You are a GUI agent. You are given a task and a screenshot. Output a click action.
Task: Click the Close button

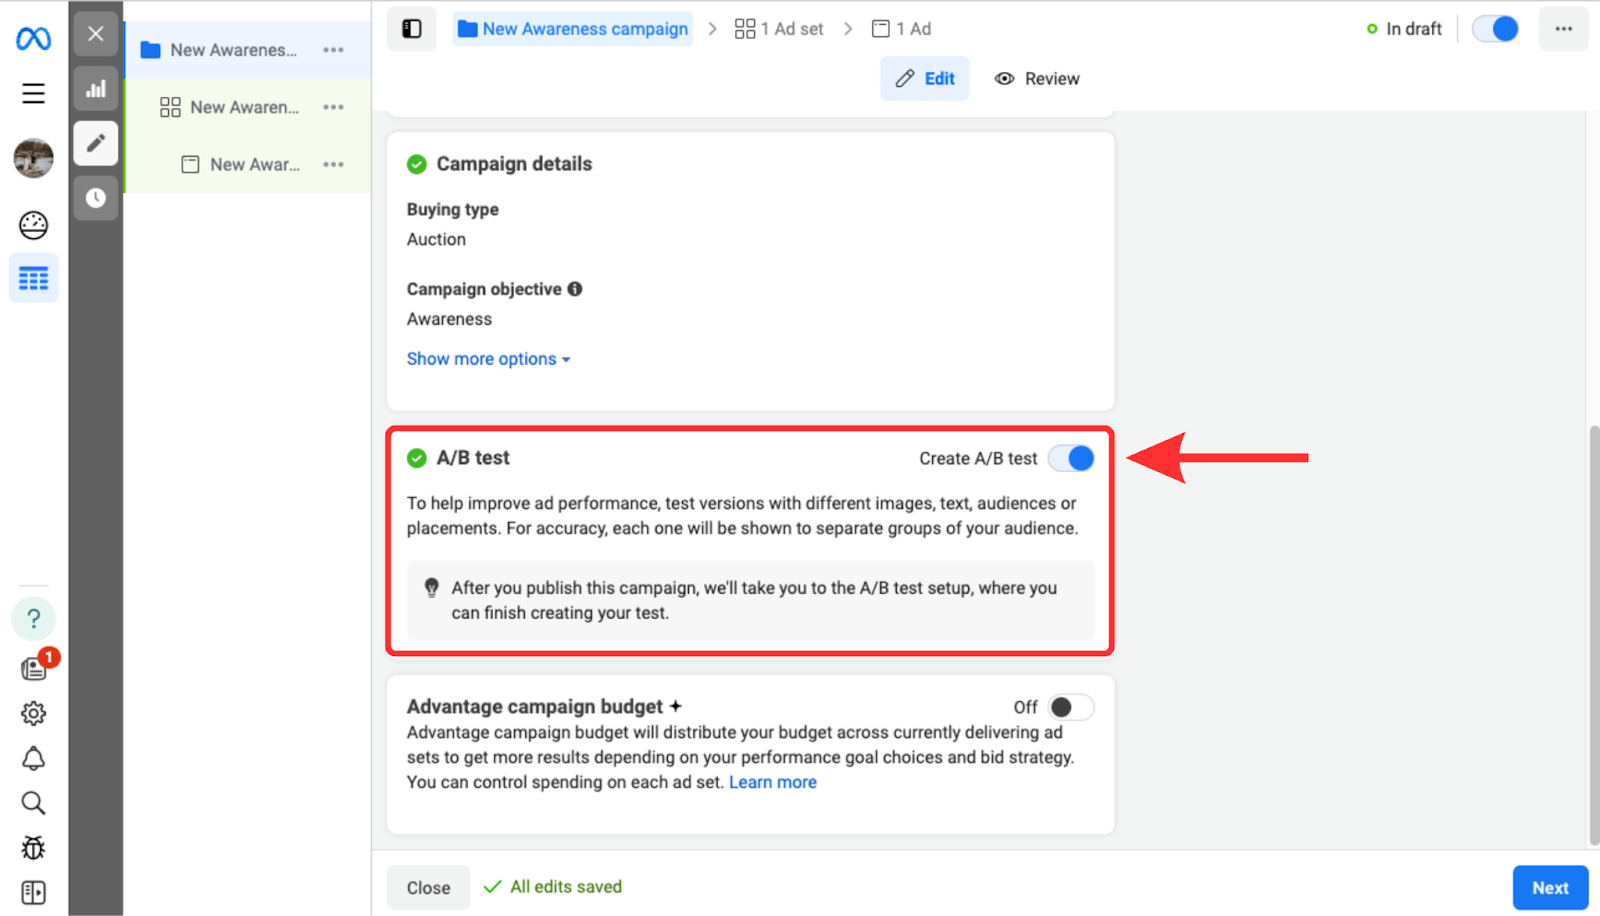(x=428, y=888)
